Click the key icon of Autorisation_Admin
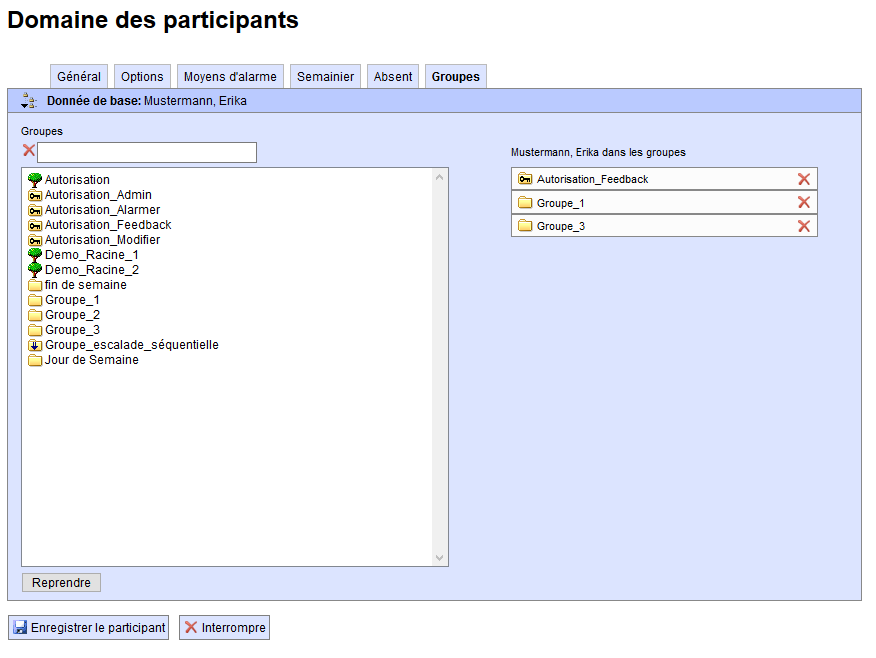The height and width of the screenshot is (658, 876). [35, 195]
